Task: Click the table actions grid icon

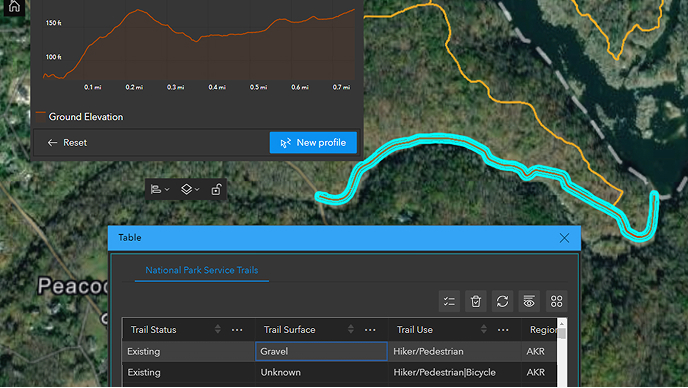Action: click(556, 302)
